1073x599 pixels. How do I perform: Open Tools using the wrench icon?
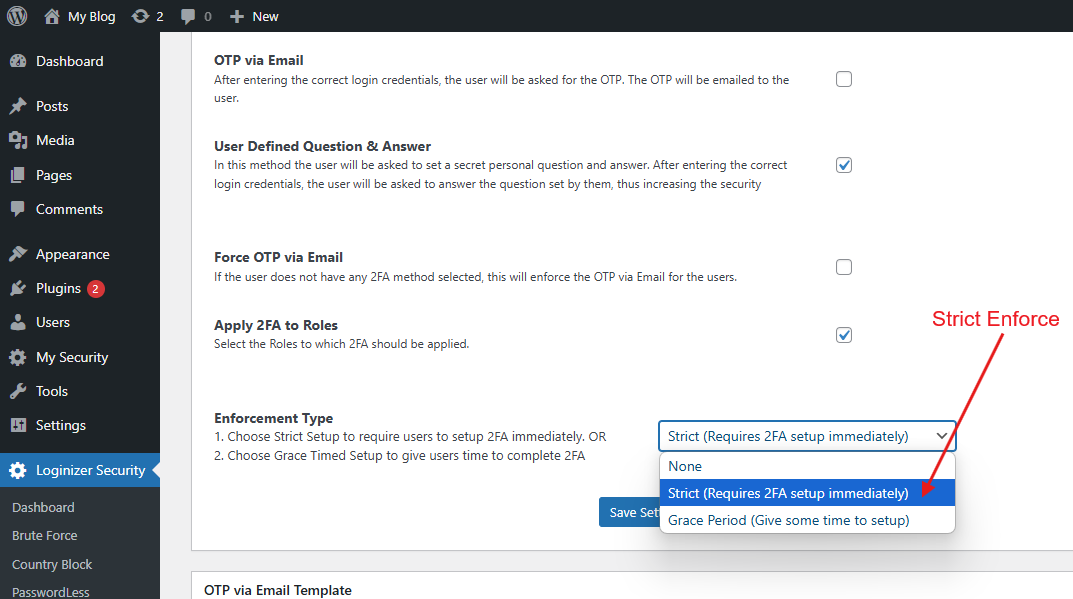[x=22, y=390]
